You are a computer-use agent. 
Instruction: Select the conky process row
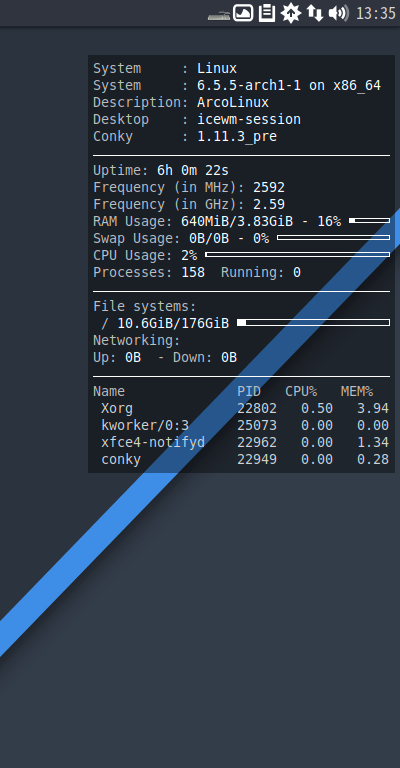coord(241,459)
